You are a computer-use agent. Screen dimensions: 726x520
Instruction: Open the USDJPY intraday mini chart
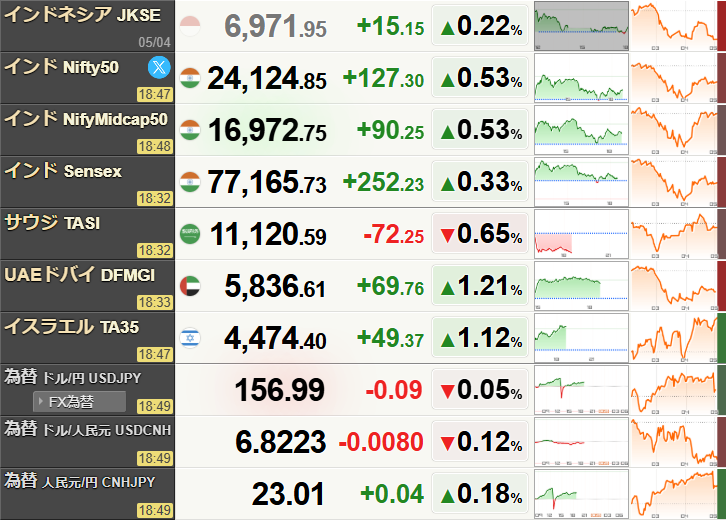pos(582,390)
